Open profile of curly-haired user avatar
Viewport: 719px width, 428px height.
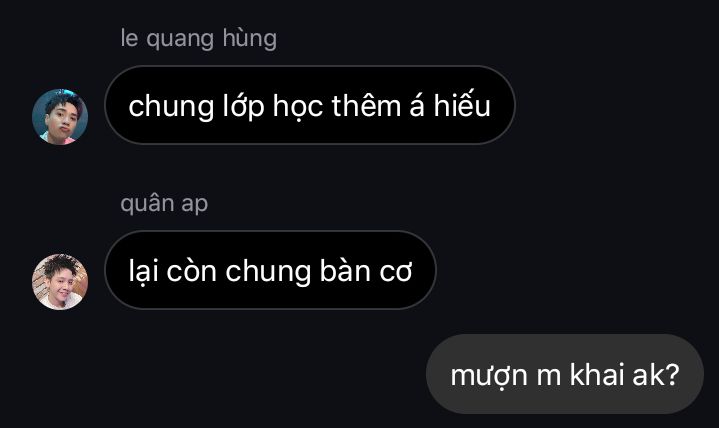click(60, 282)
